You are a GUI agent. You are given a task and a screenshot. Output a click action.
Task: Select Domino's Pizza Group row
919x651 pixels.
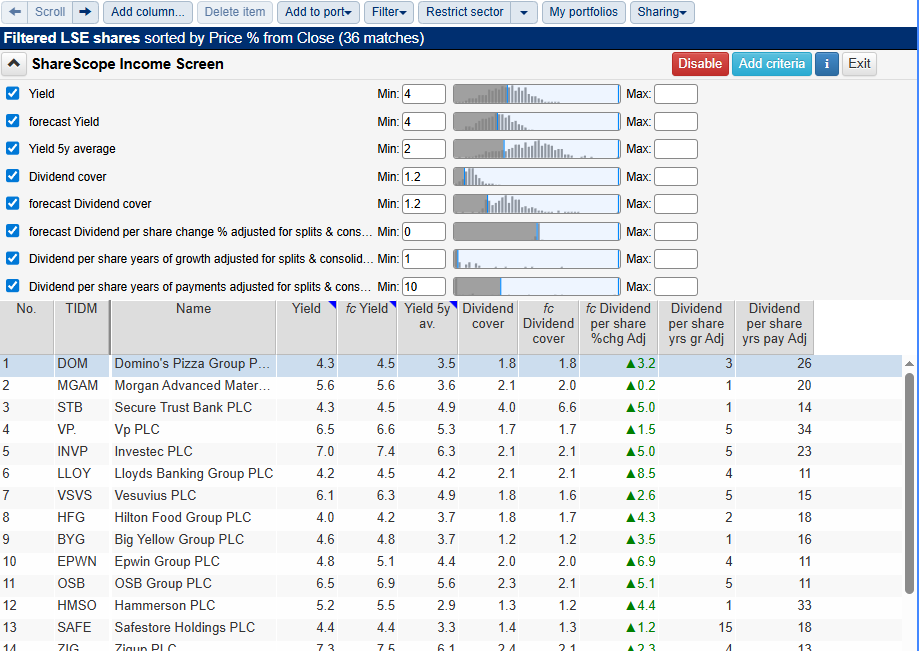pyautogui.click(x=451, y=364)
